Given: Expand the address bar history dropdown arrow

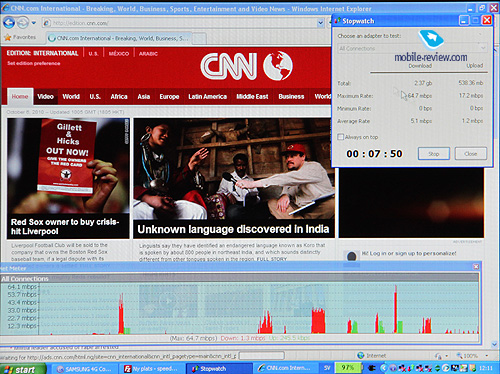Looking at the screenshot, I should (x=320, y=23).
